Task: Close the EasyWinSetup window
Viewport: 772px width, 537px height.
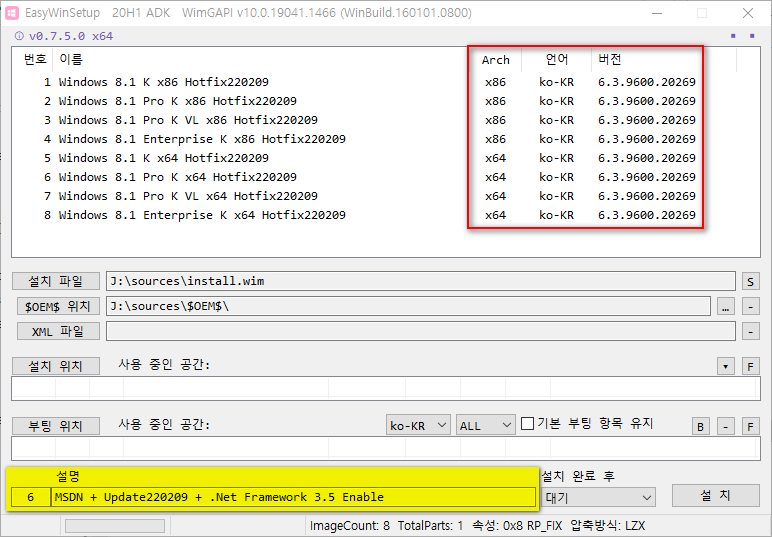Action: (x=747, y=13)
